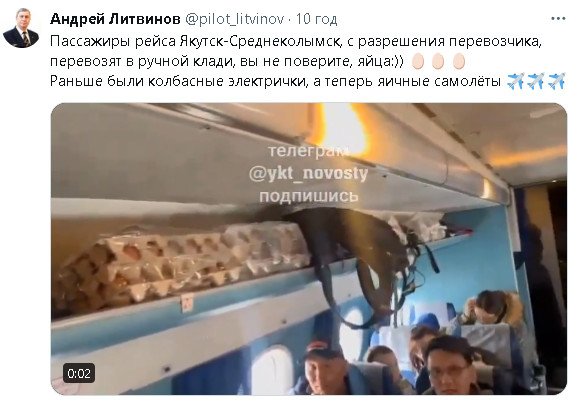Click the second egg emoji in tweet
The height and width of the screenshot is (404, 584).
click(x=438, y=61)
